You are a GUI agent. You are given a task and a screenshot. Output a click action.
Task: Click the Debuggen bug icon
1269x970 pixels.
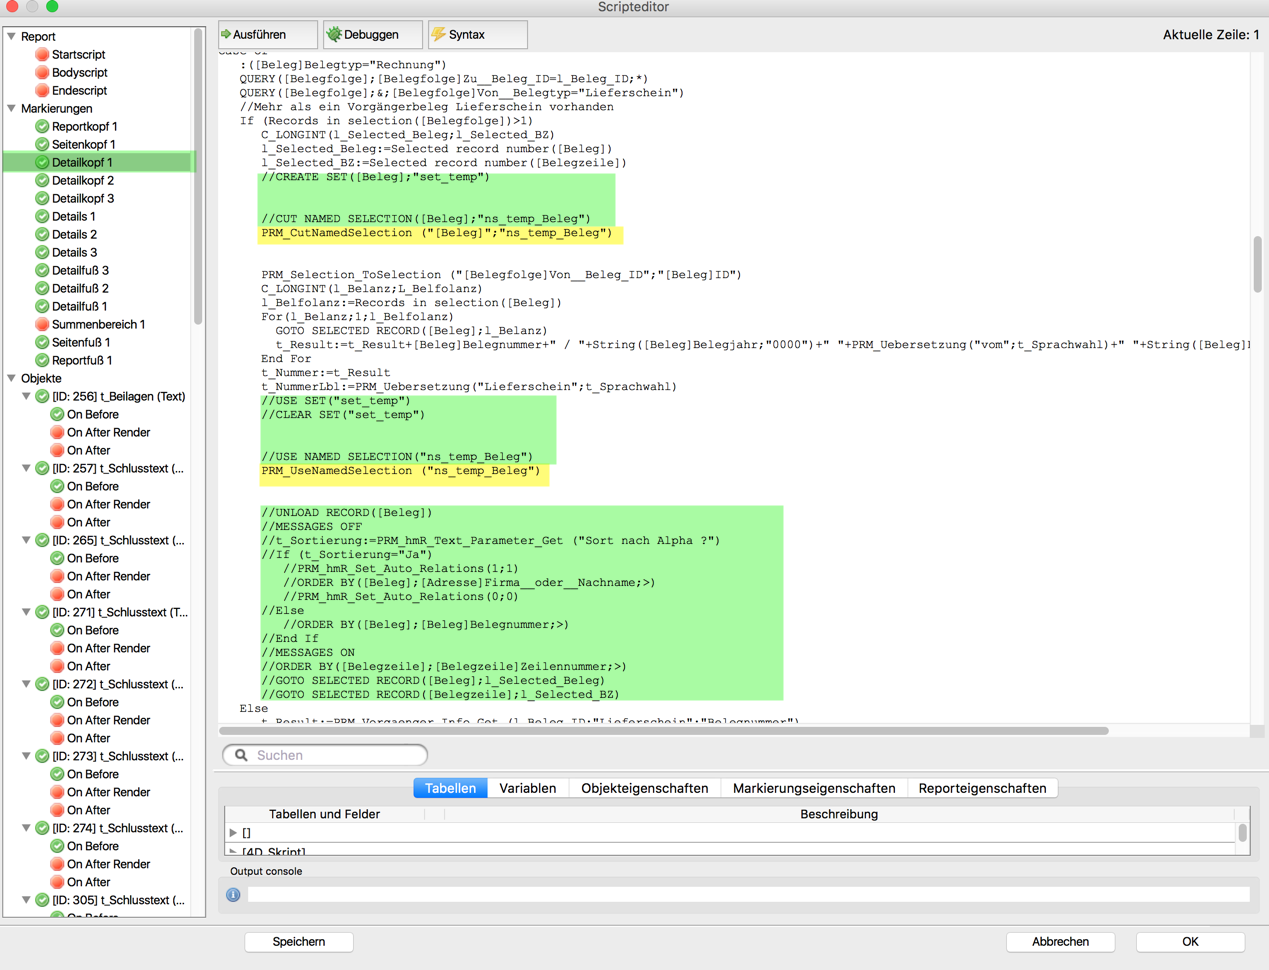click(x=334, y=35)
